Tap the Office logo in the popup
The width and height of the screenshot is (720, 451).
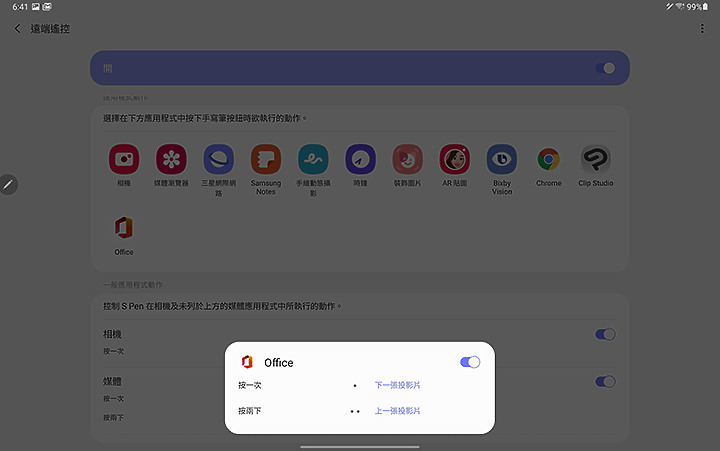[x=248, y=362]
